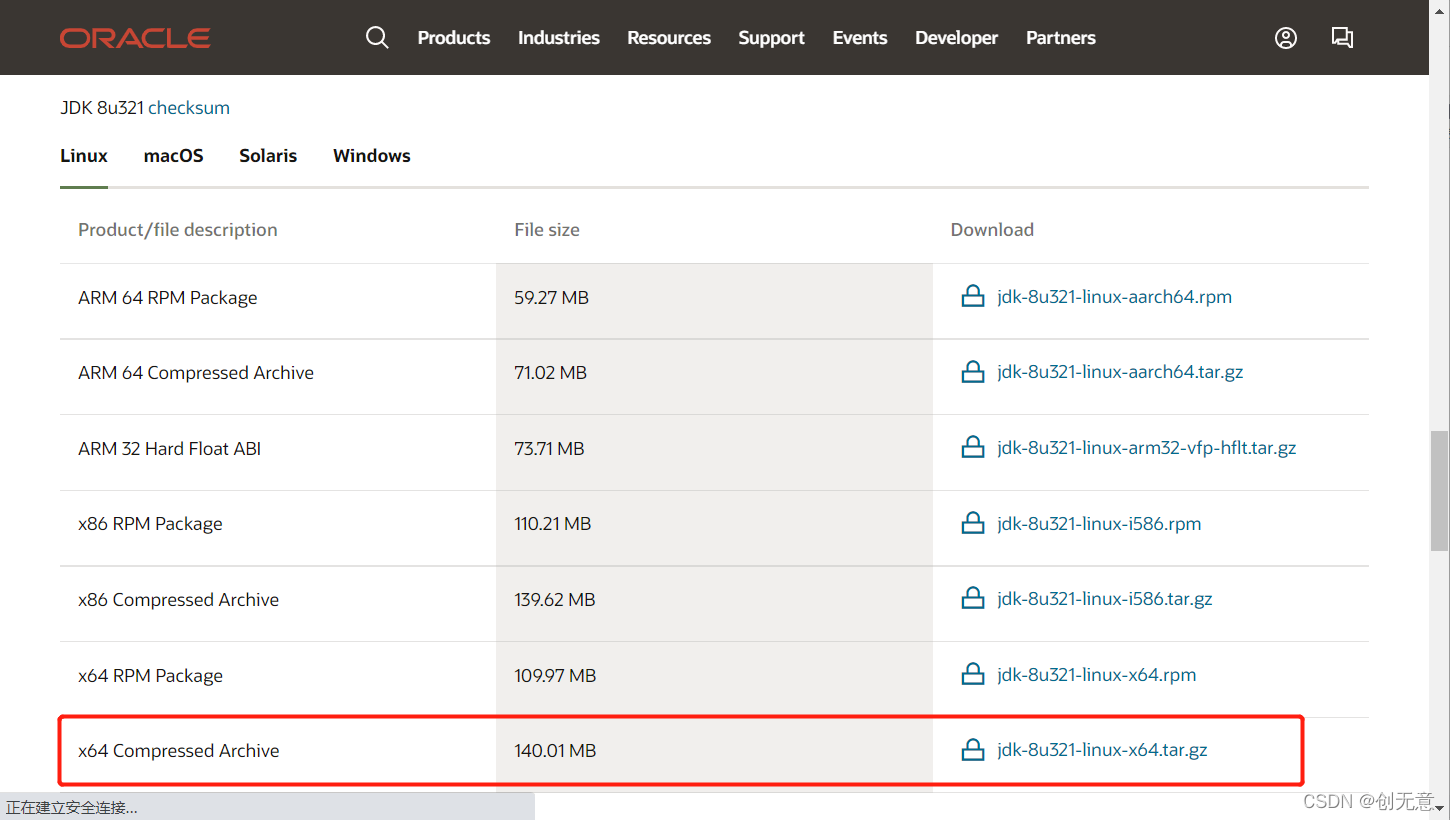The width and height of the screenshot is (1450, 820).
Task: Click 'x86 RPM Package' description
Action: point(150,524)
